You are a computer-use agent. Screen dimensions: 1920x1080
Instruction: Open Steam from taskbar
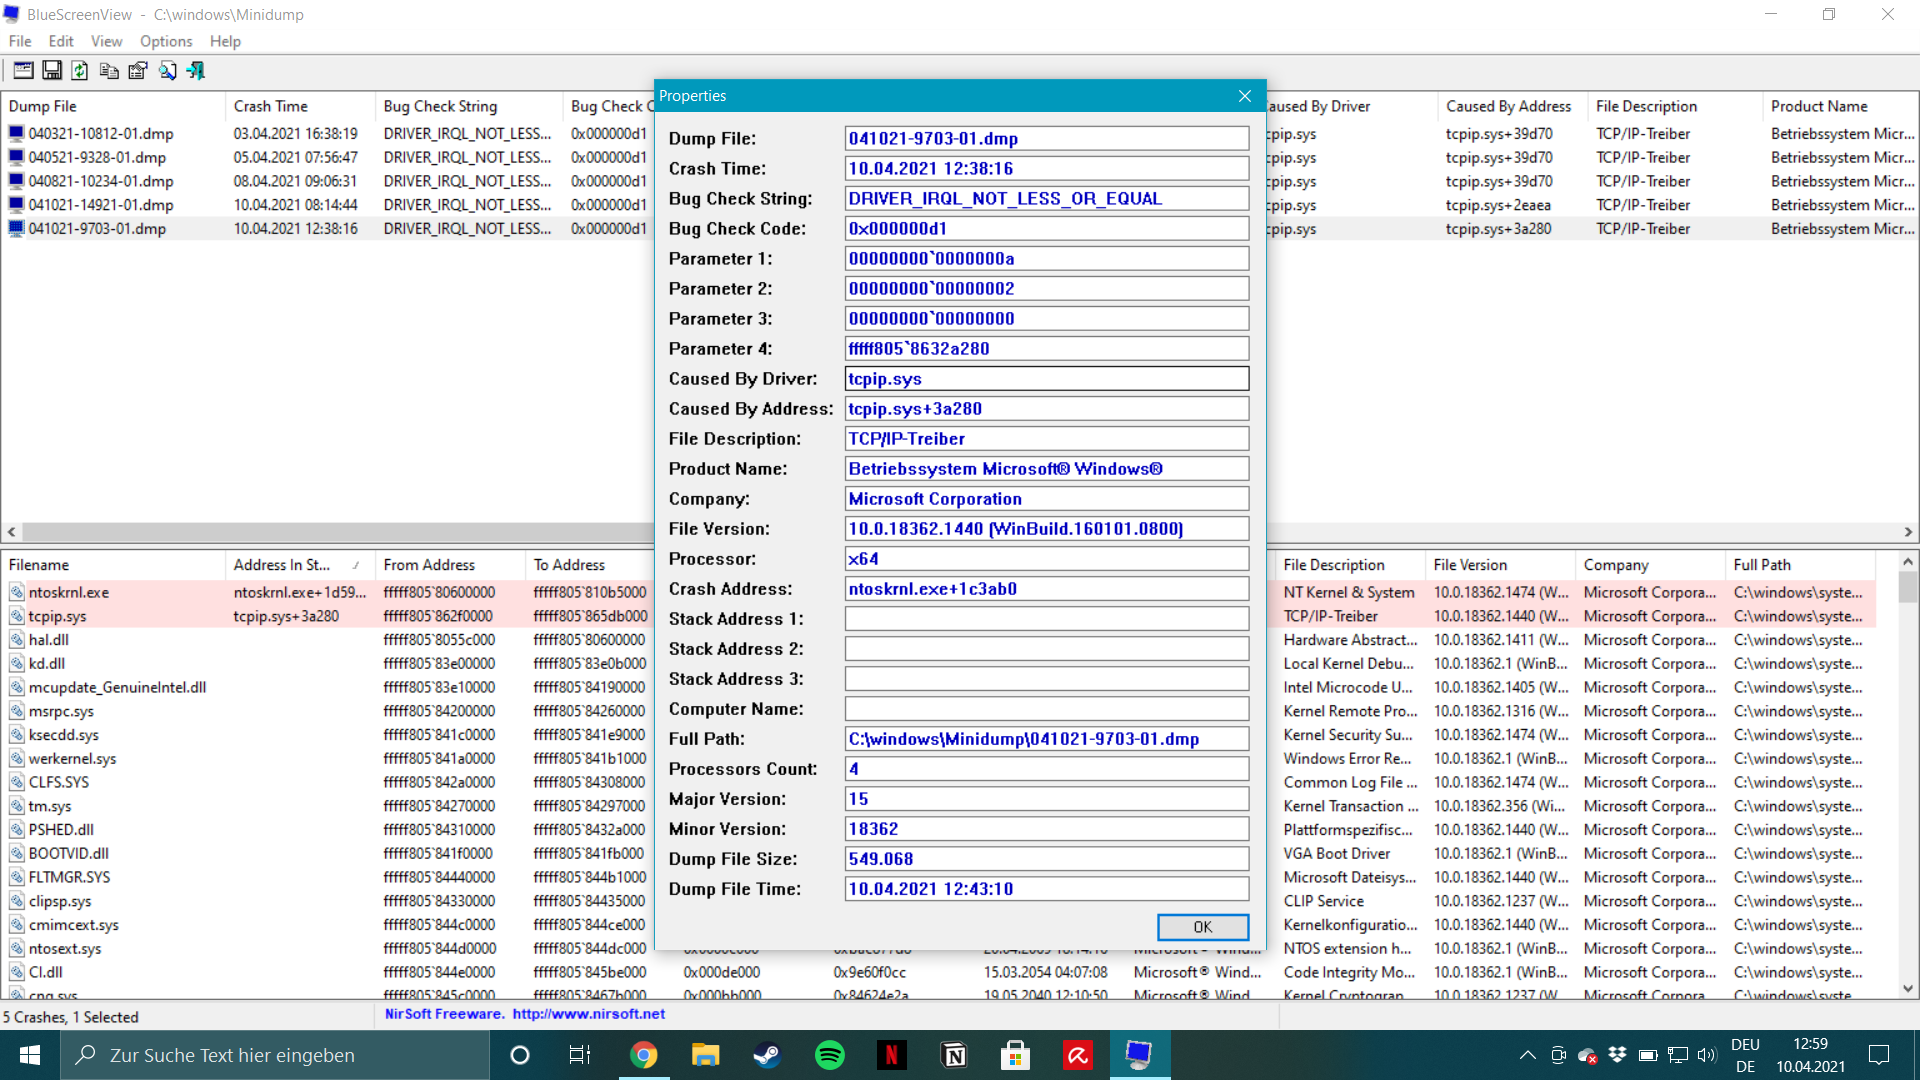(x=767, y=1055)
